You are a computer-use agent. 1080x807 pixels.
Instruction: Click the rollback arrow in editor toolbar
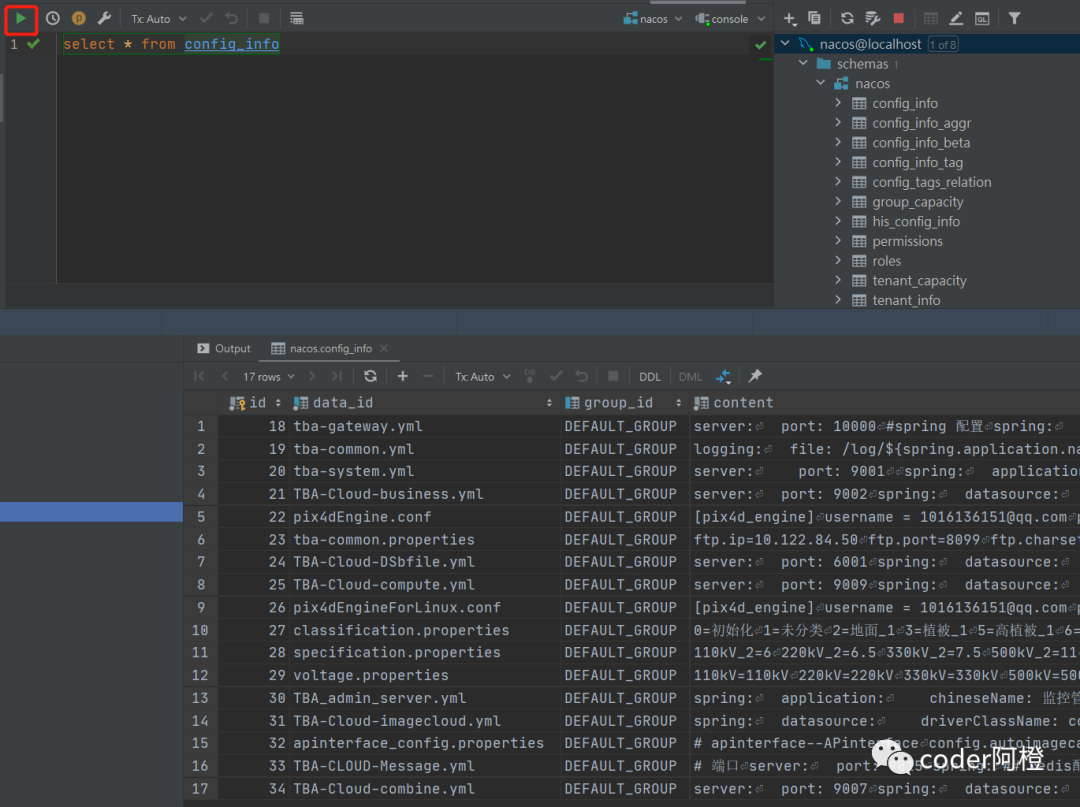pyautogui.click(x=232, y=19)
